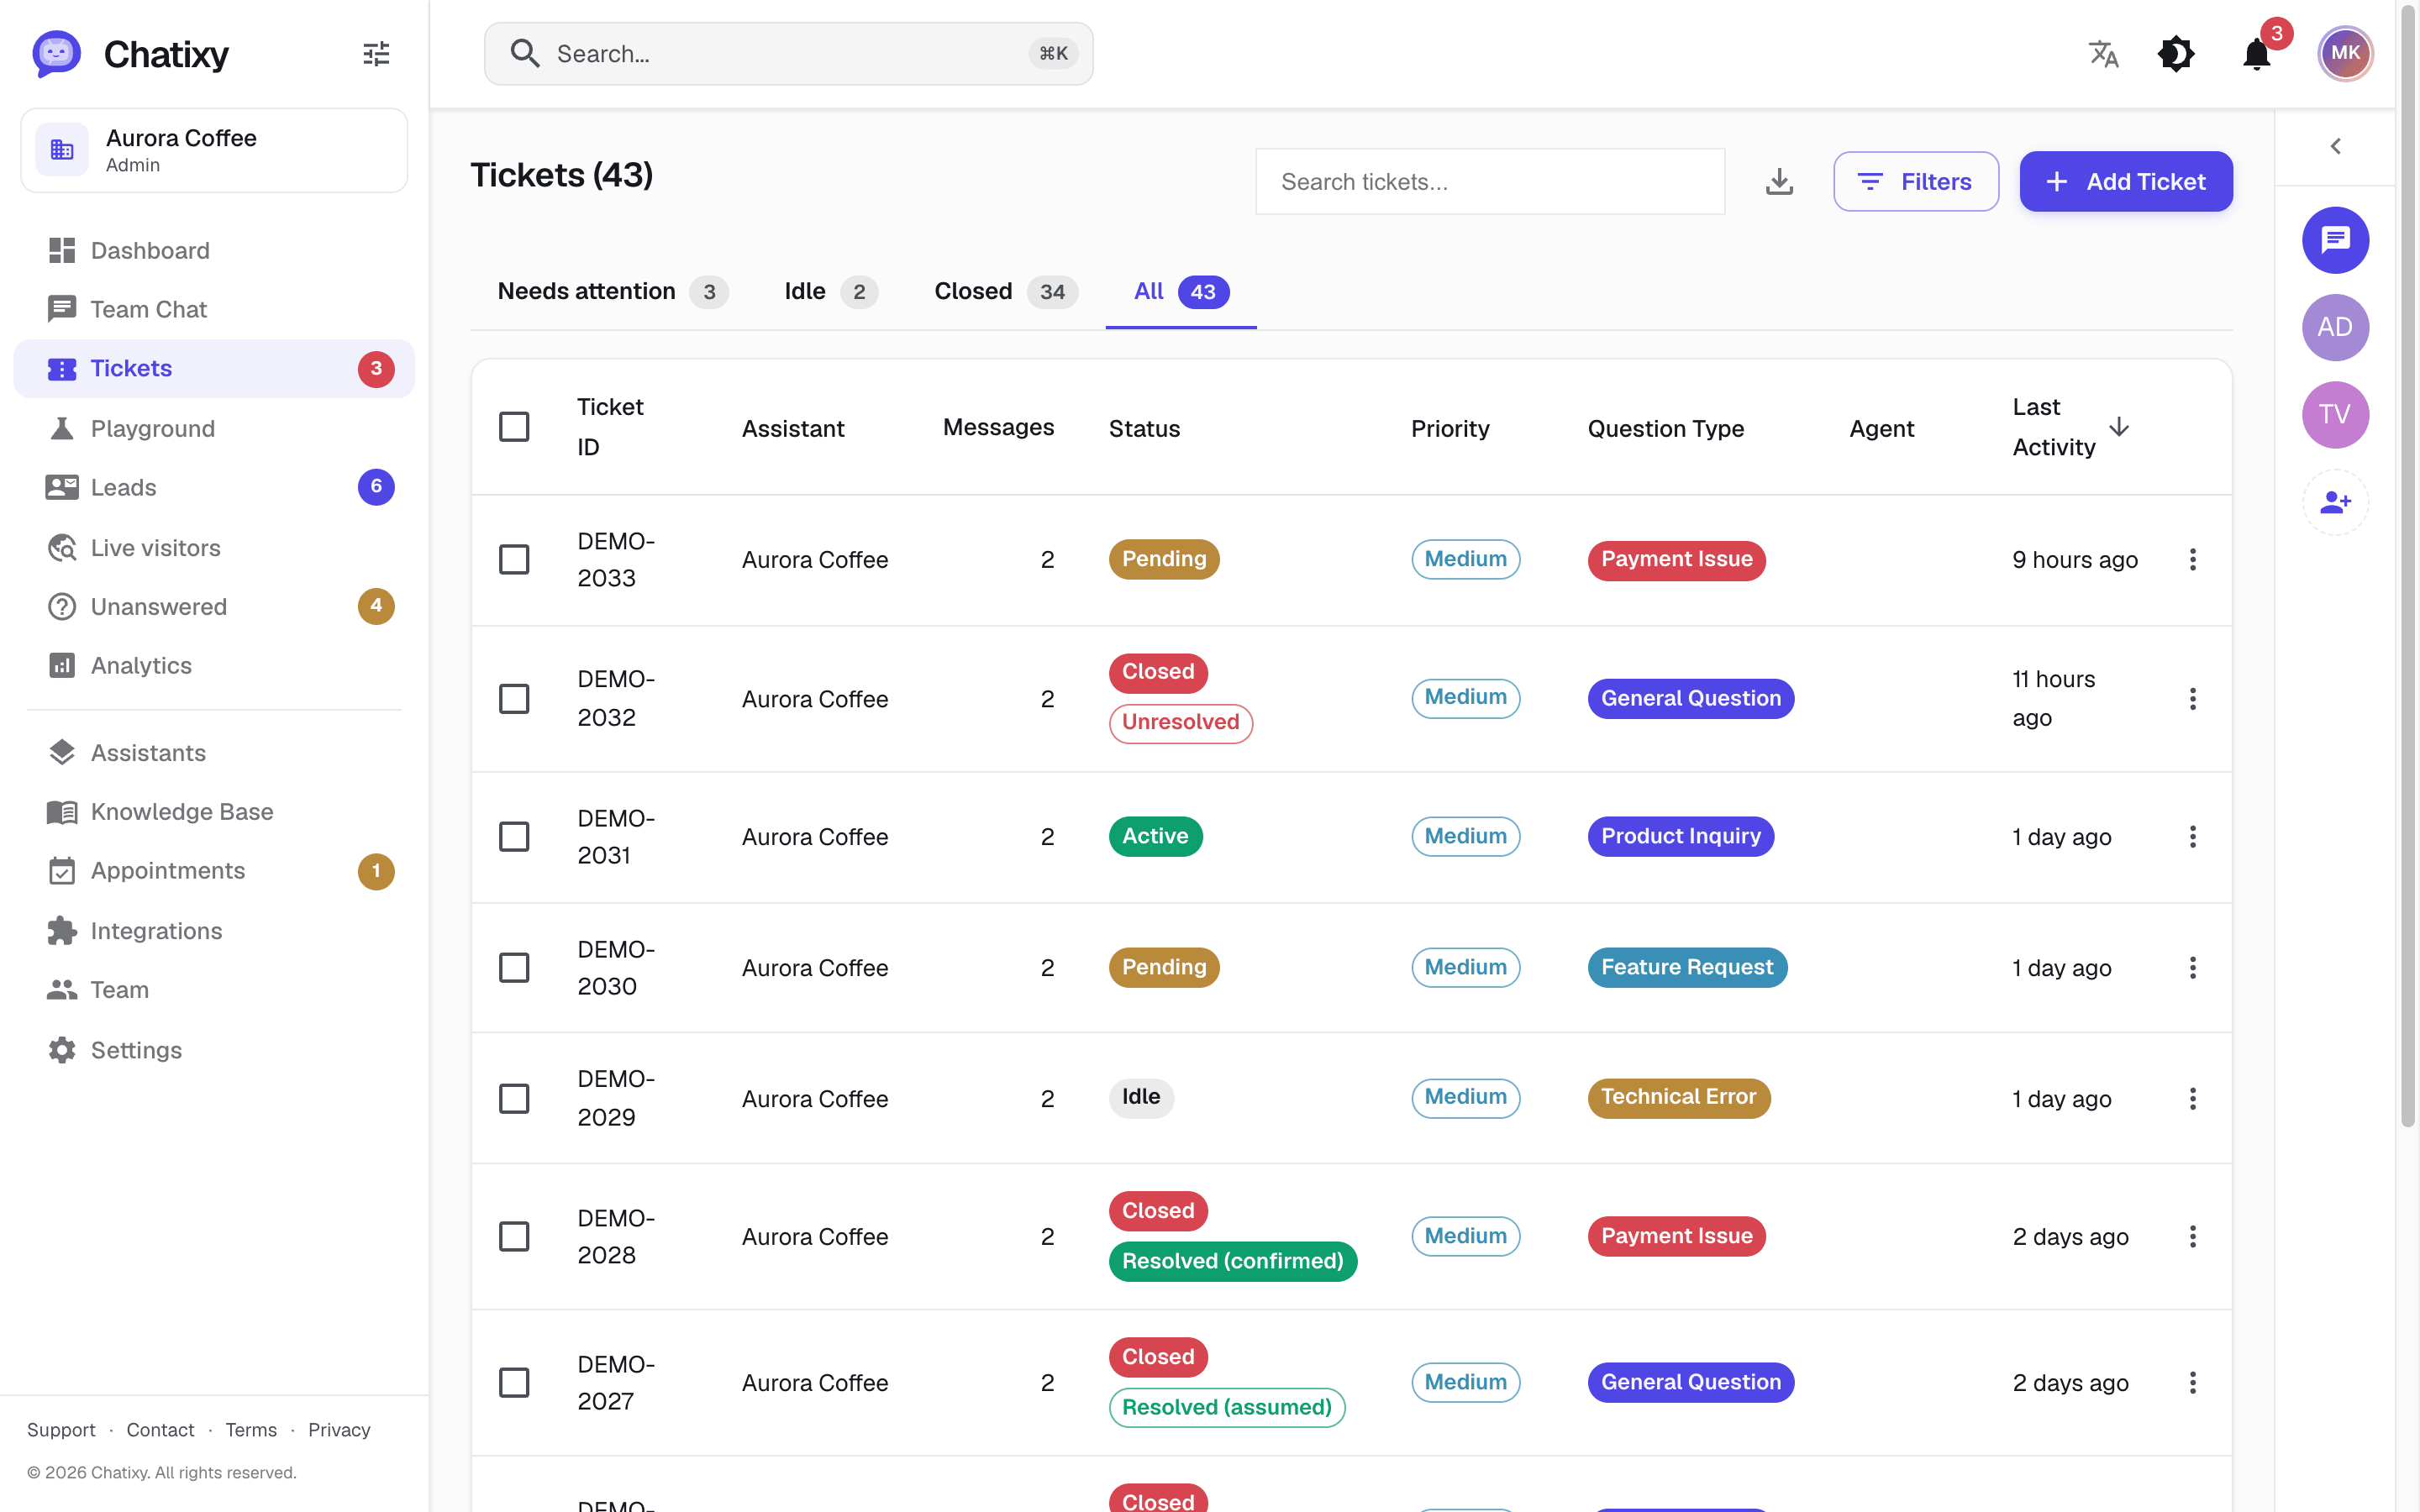Focus the global Search box

(788, 54)
